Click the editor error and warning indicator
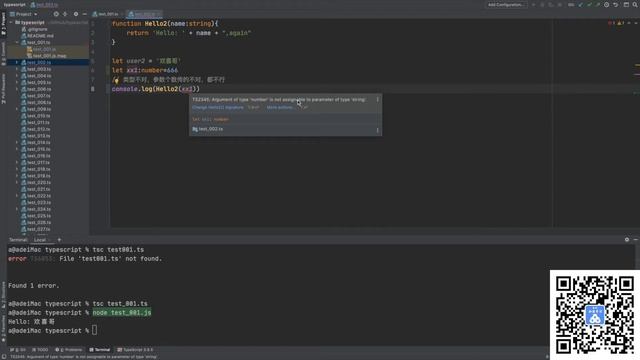640x360 pixels. (616, 23)
